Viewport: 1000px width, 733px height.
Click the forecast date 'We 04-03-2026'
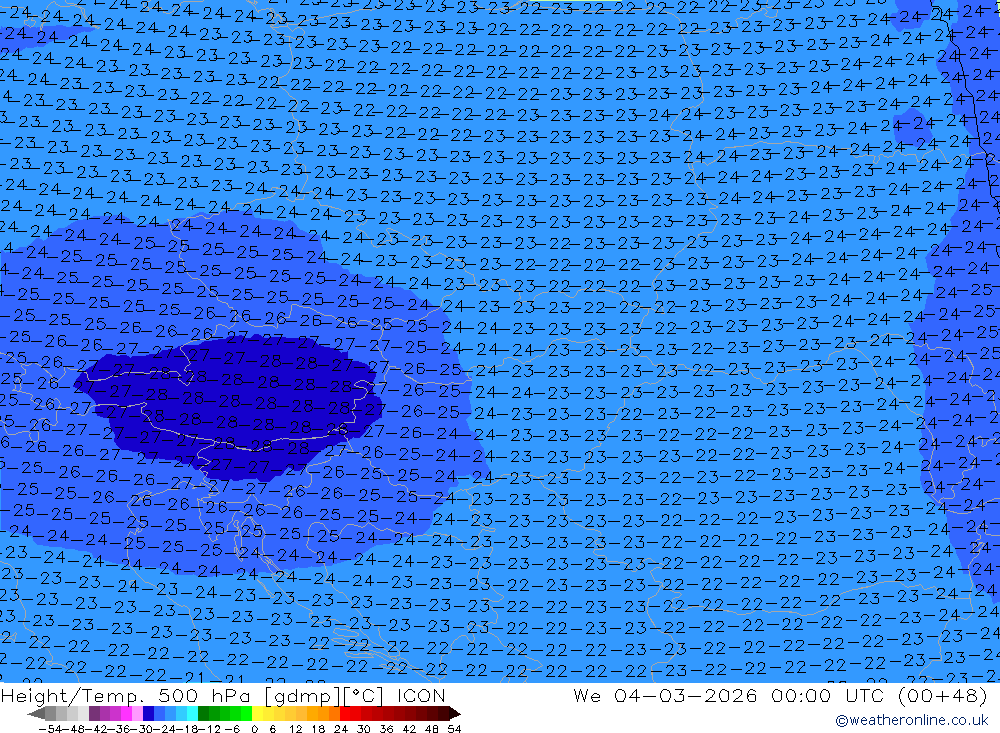[665, 695]
